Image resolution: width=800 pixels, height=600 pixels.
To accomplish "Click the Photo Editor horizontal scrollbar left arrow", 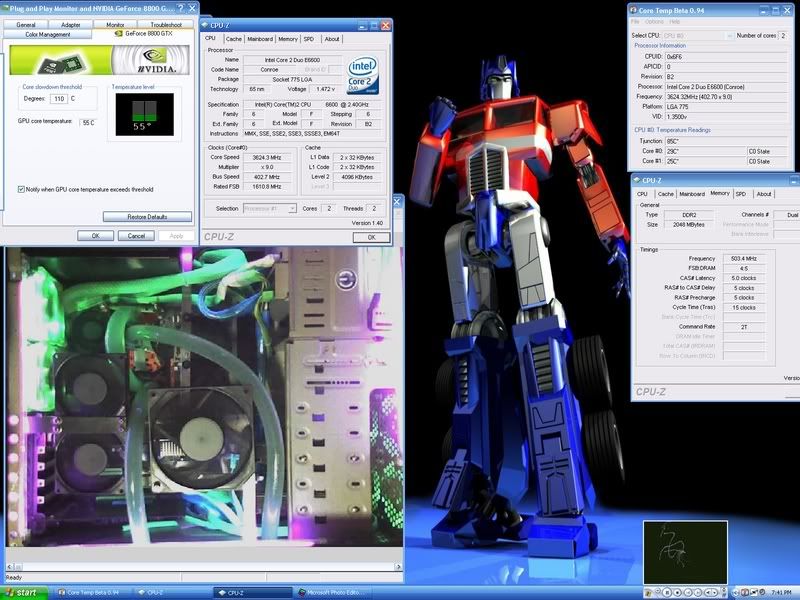I will click(x=10, y=567).
